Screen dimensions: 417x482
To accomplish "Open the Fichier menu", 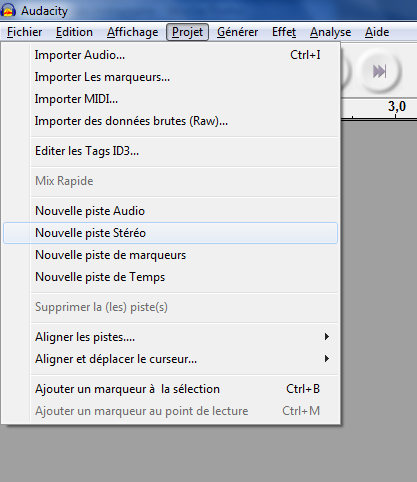I will tap(24, 32).
